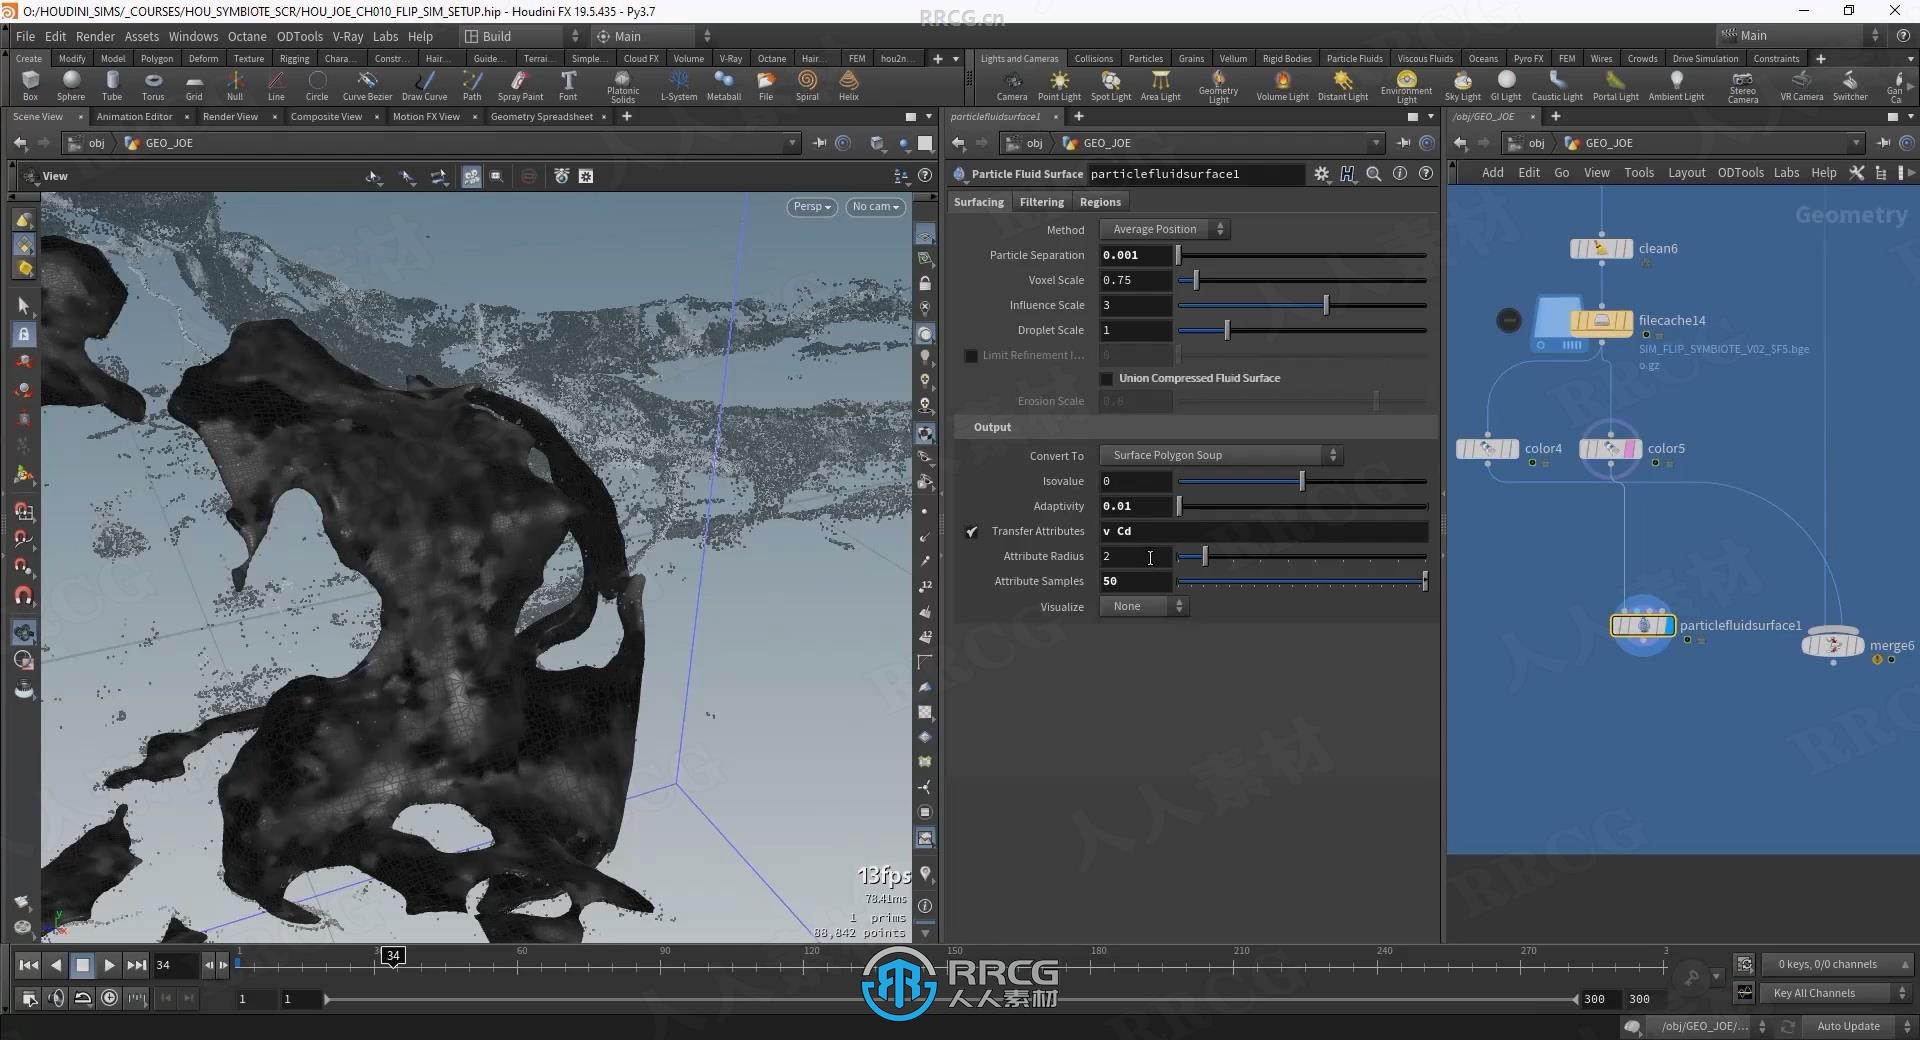Create a Spiral shape
Image resolution: width=1920 pixels, height=1040 pixels.
coord(807,85)
